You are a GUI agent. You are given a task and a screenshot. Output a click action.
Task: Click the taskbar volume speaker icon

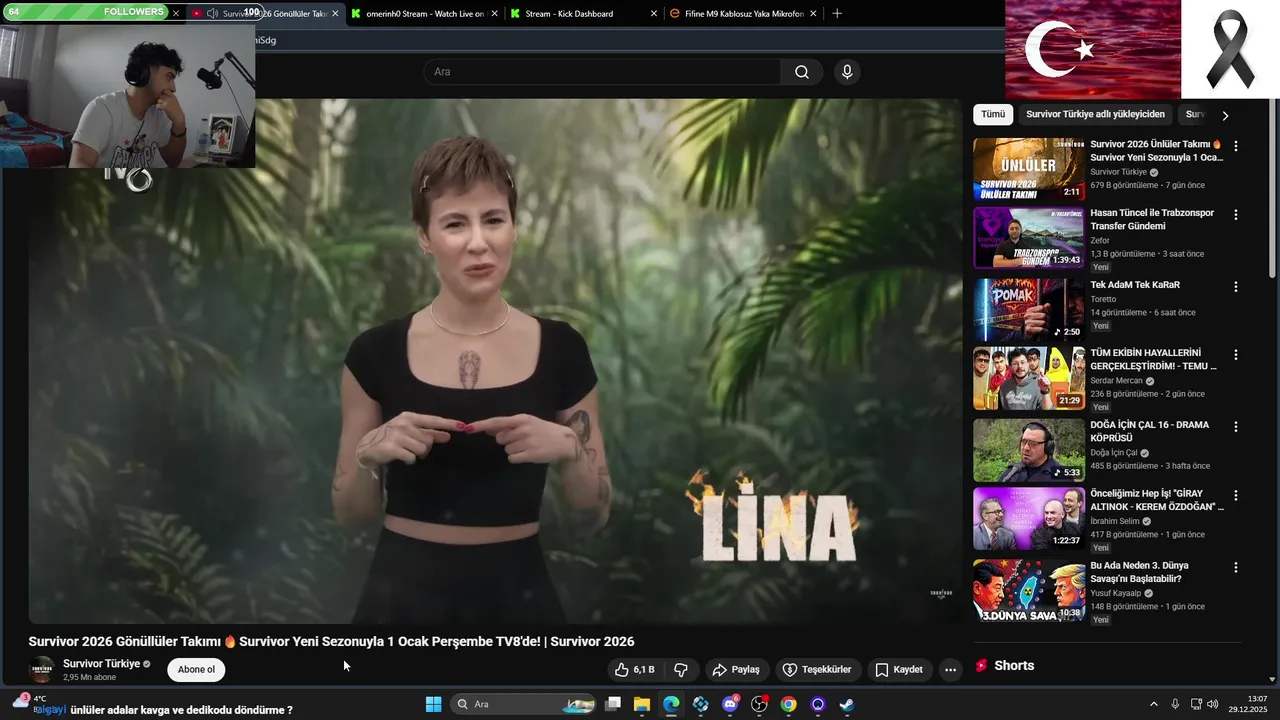pos(1213,704)
